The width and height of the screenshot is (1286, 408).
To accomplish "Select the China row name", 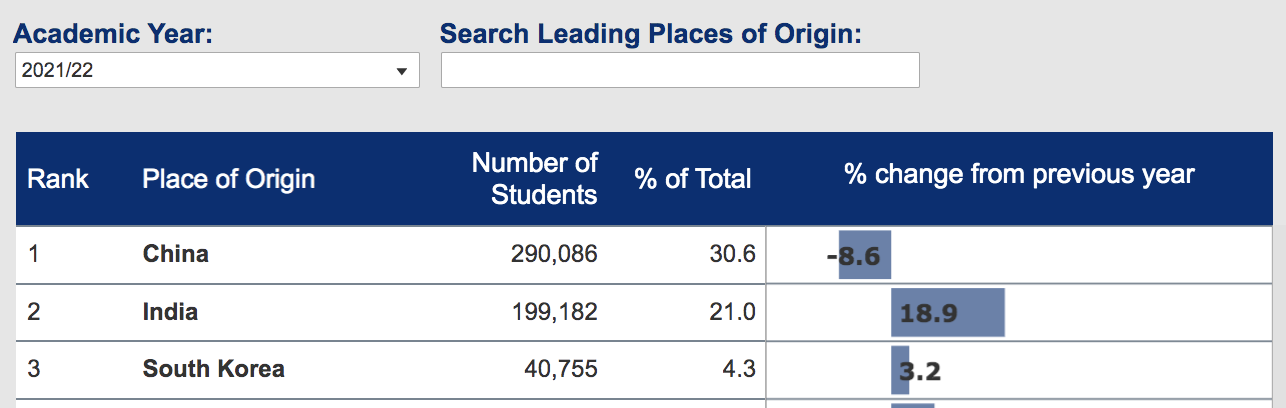I will [x=176, y=254].
